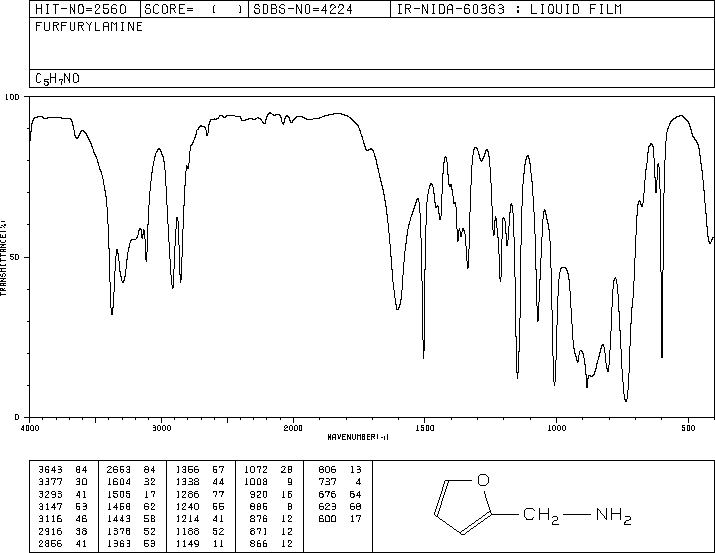Select peak entry 1008 in the table
This screenshot has height=553, width=715.
(256, 482)
